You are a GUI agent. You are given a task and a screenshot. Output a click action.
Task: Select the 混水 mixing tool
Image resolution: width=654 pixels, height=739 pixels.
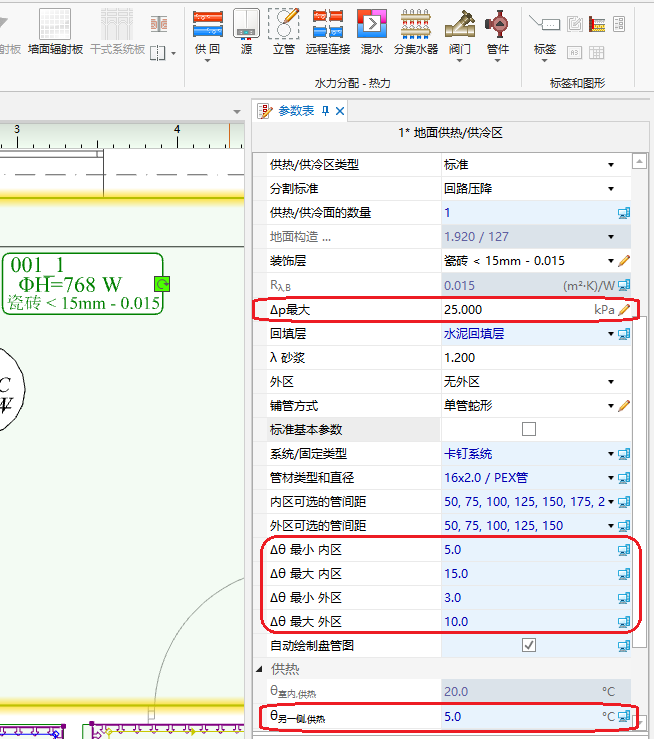pyautogui.click(x=371, y=30)
